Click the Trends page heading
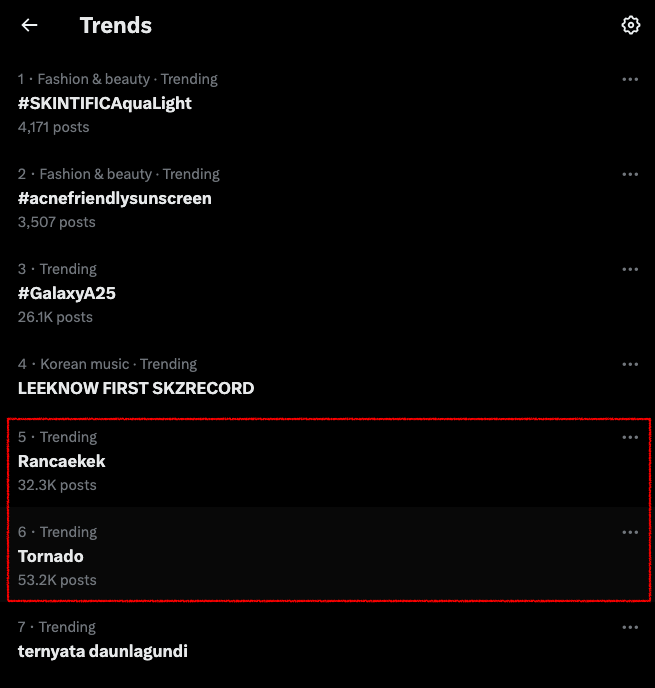 click(x=116, y=26)
